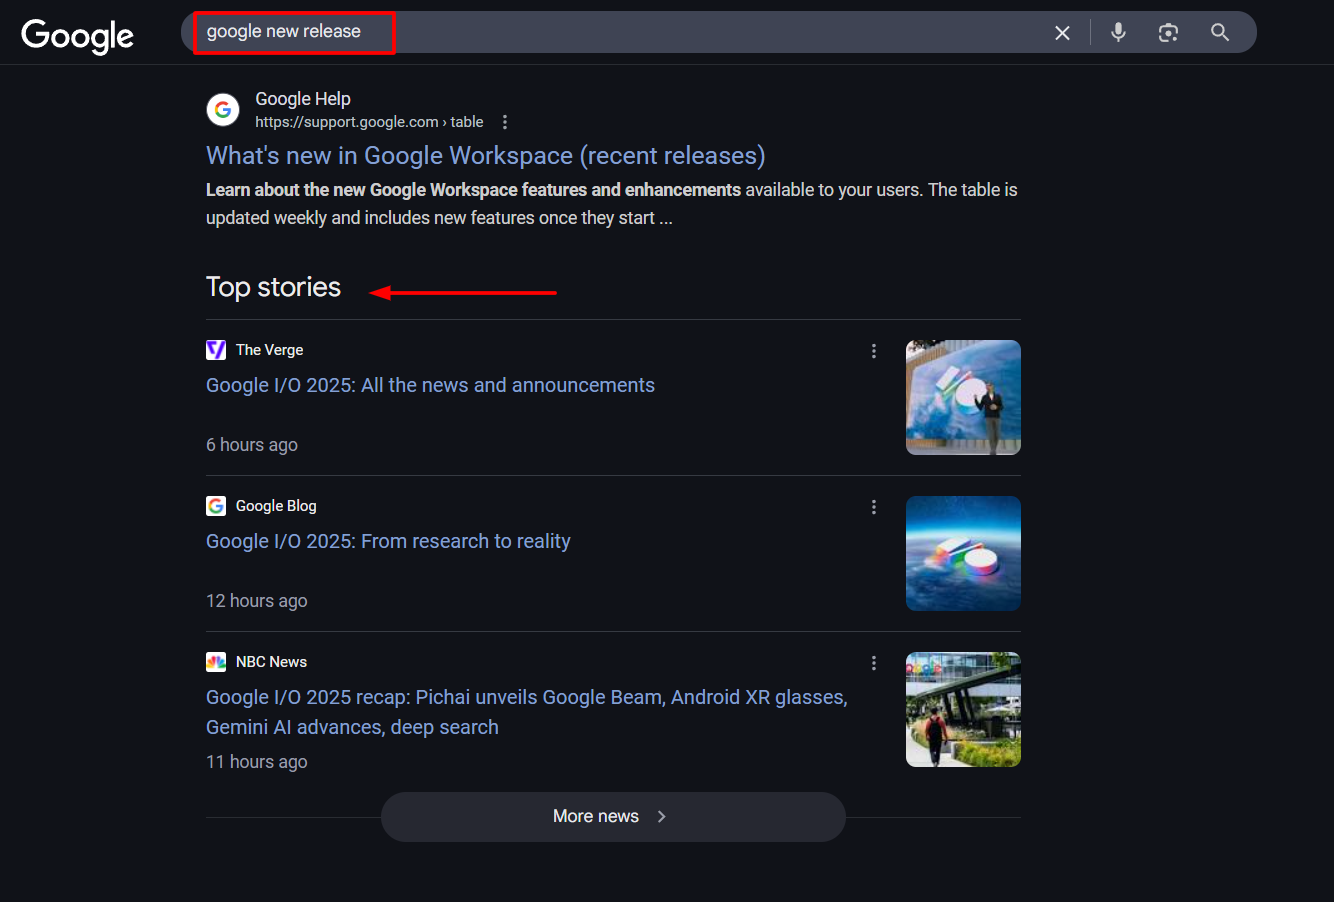This screenshot has height=902, width=1334.
Task: Click The Verge story thumbnail
Action: click(963, 397)
